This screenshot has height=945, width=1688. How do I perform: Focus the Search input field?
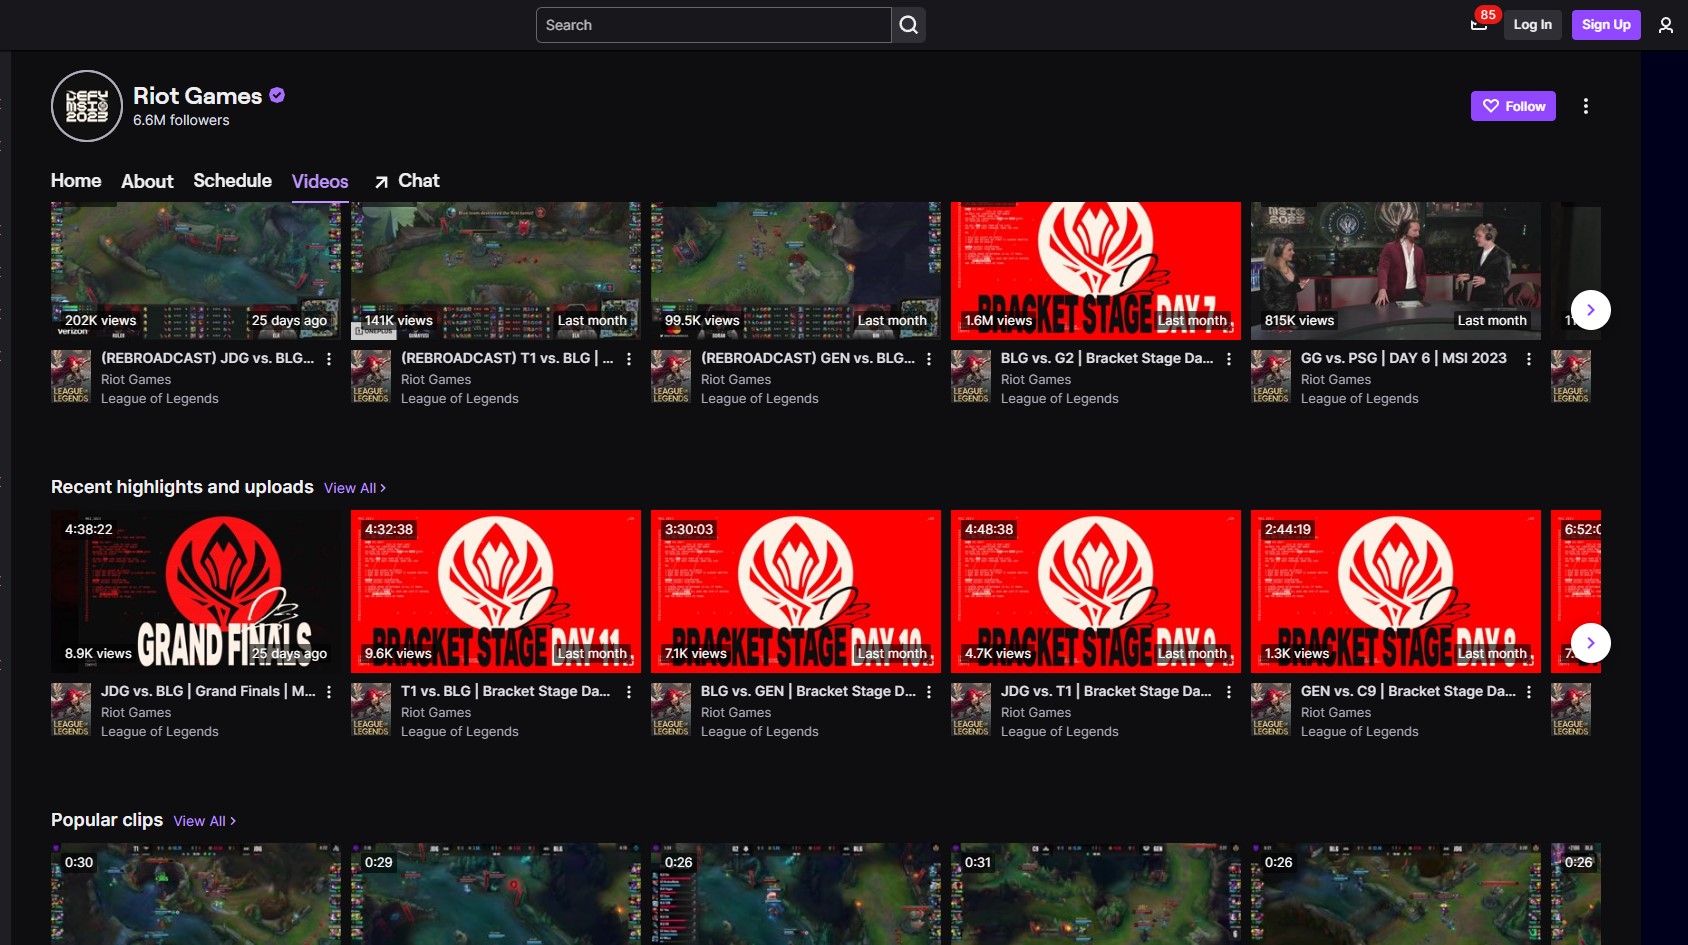coord(713,25)
